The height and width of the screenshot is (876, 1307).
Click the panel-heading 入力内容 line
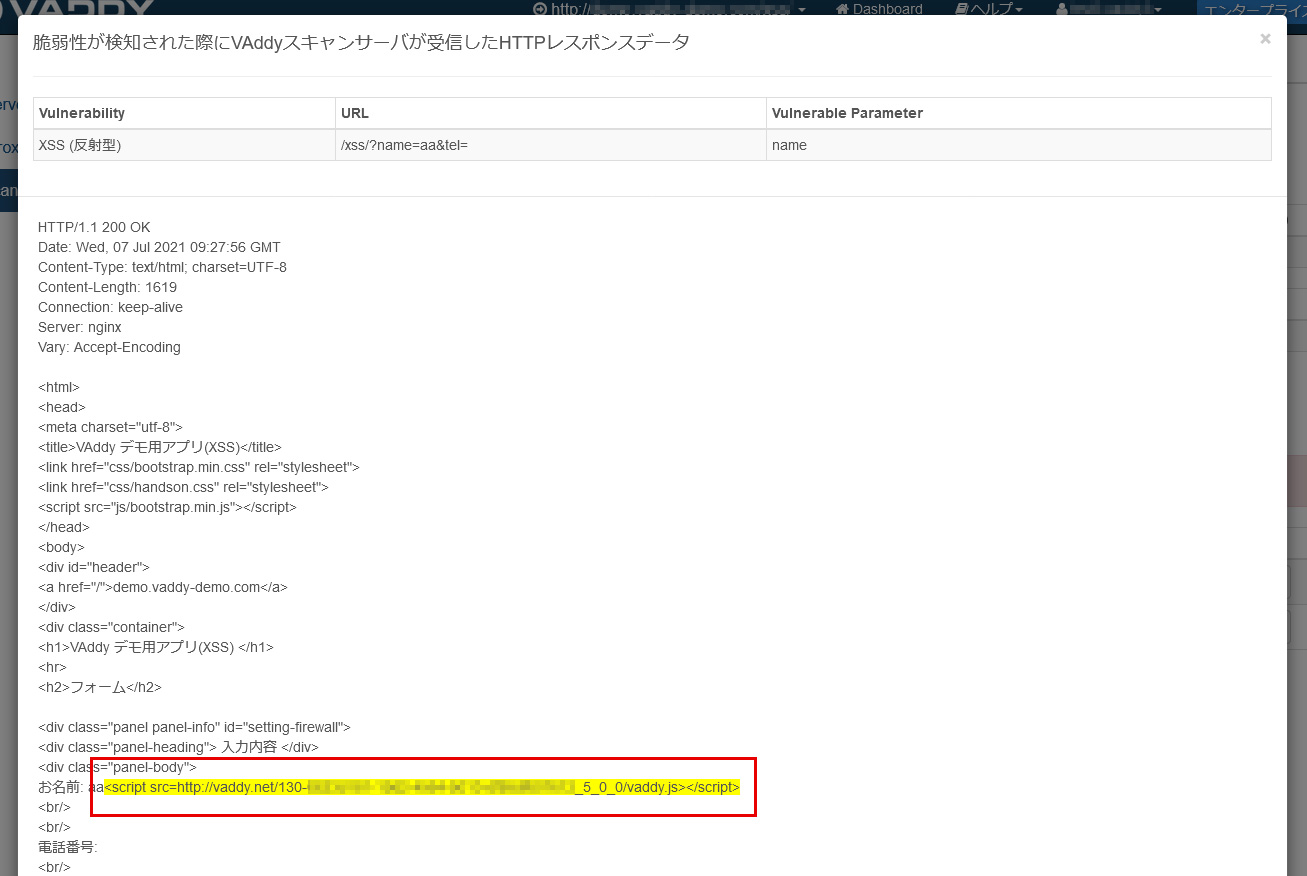178,747
